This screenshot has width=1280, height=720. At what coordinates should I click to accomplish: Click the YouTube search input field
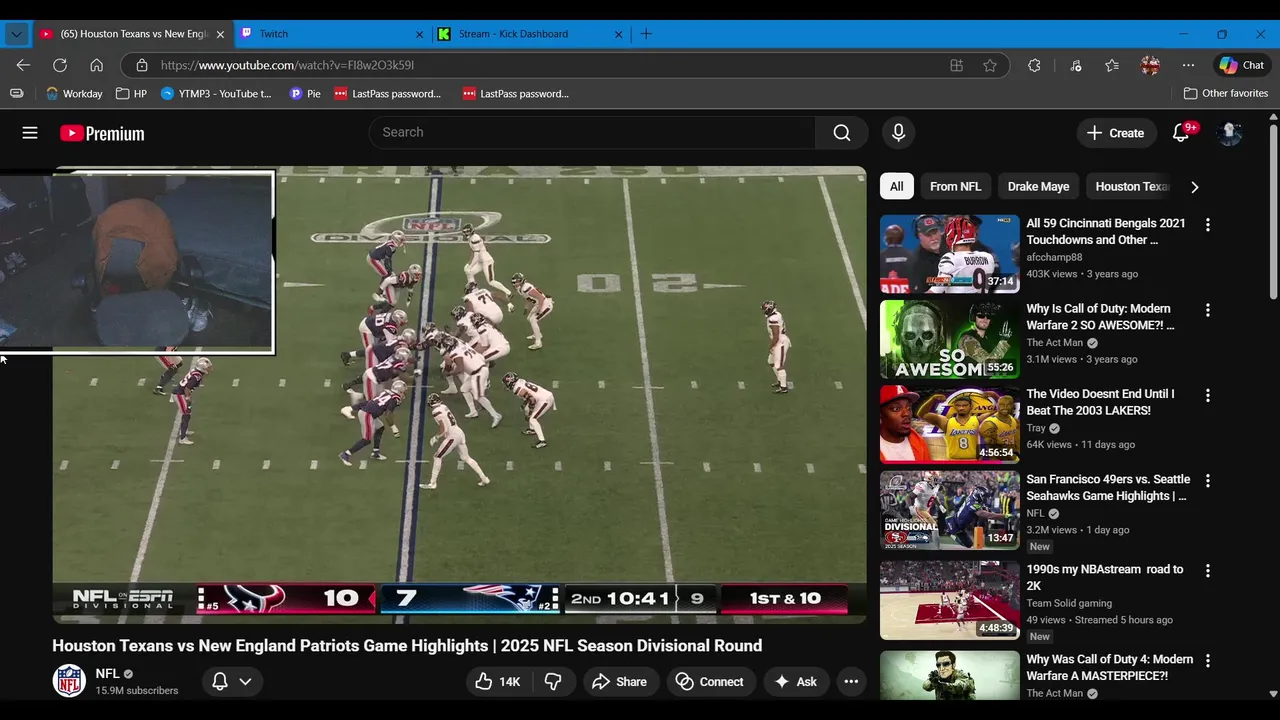(x=592, y=133)
